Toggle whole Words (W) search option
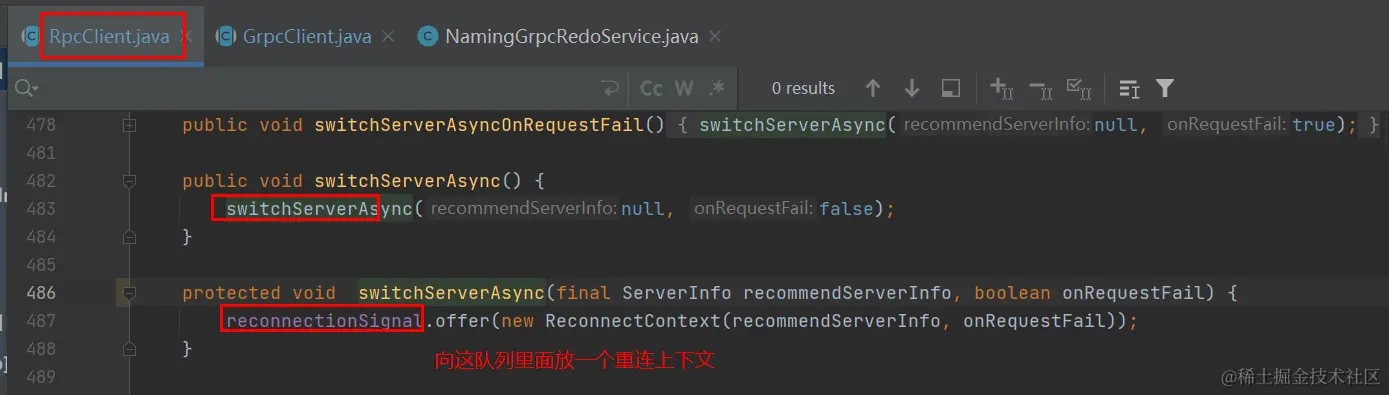Image resolution: width=1389 pixels, height=395 pixels. click(684, 89)
